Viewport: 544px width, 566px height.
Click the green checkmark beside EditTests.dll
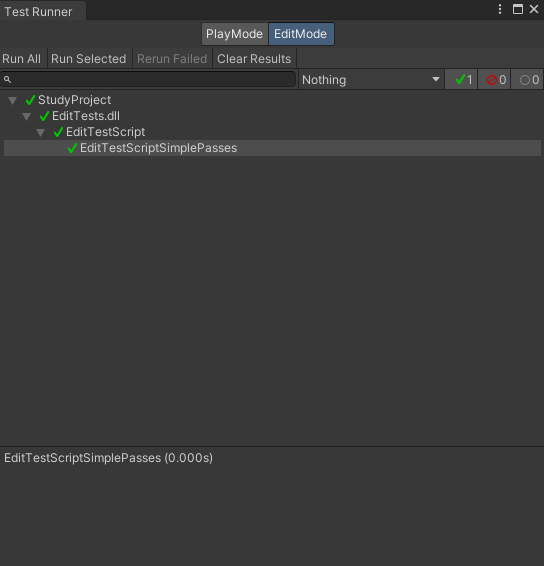click(x=44, y=116)
